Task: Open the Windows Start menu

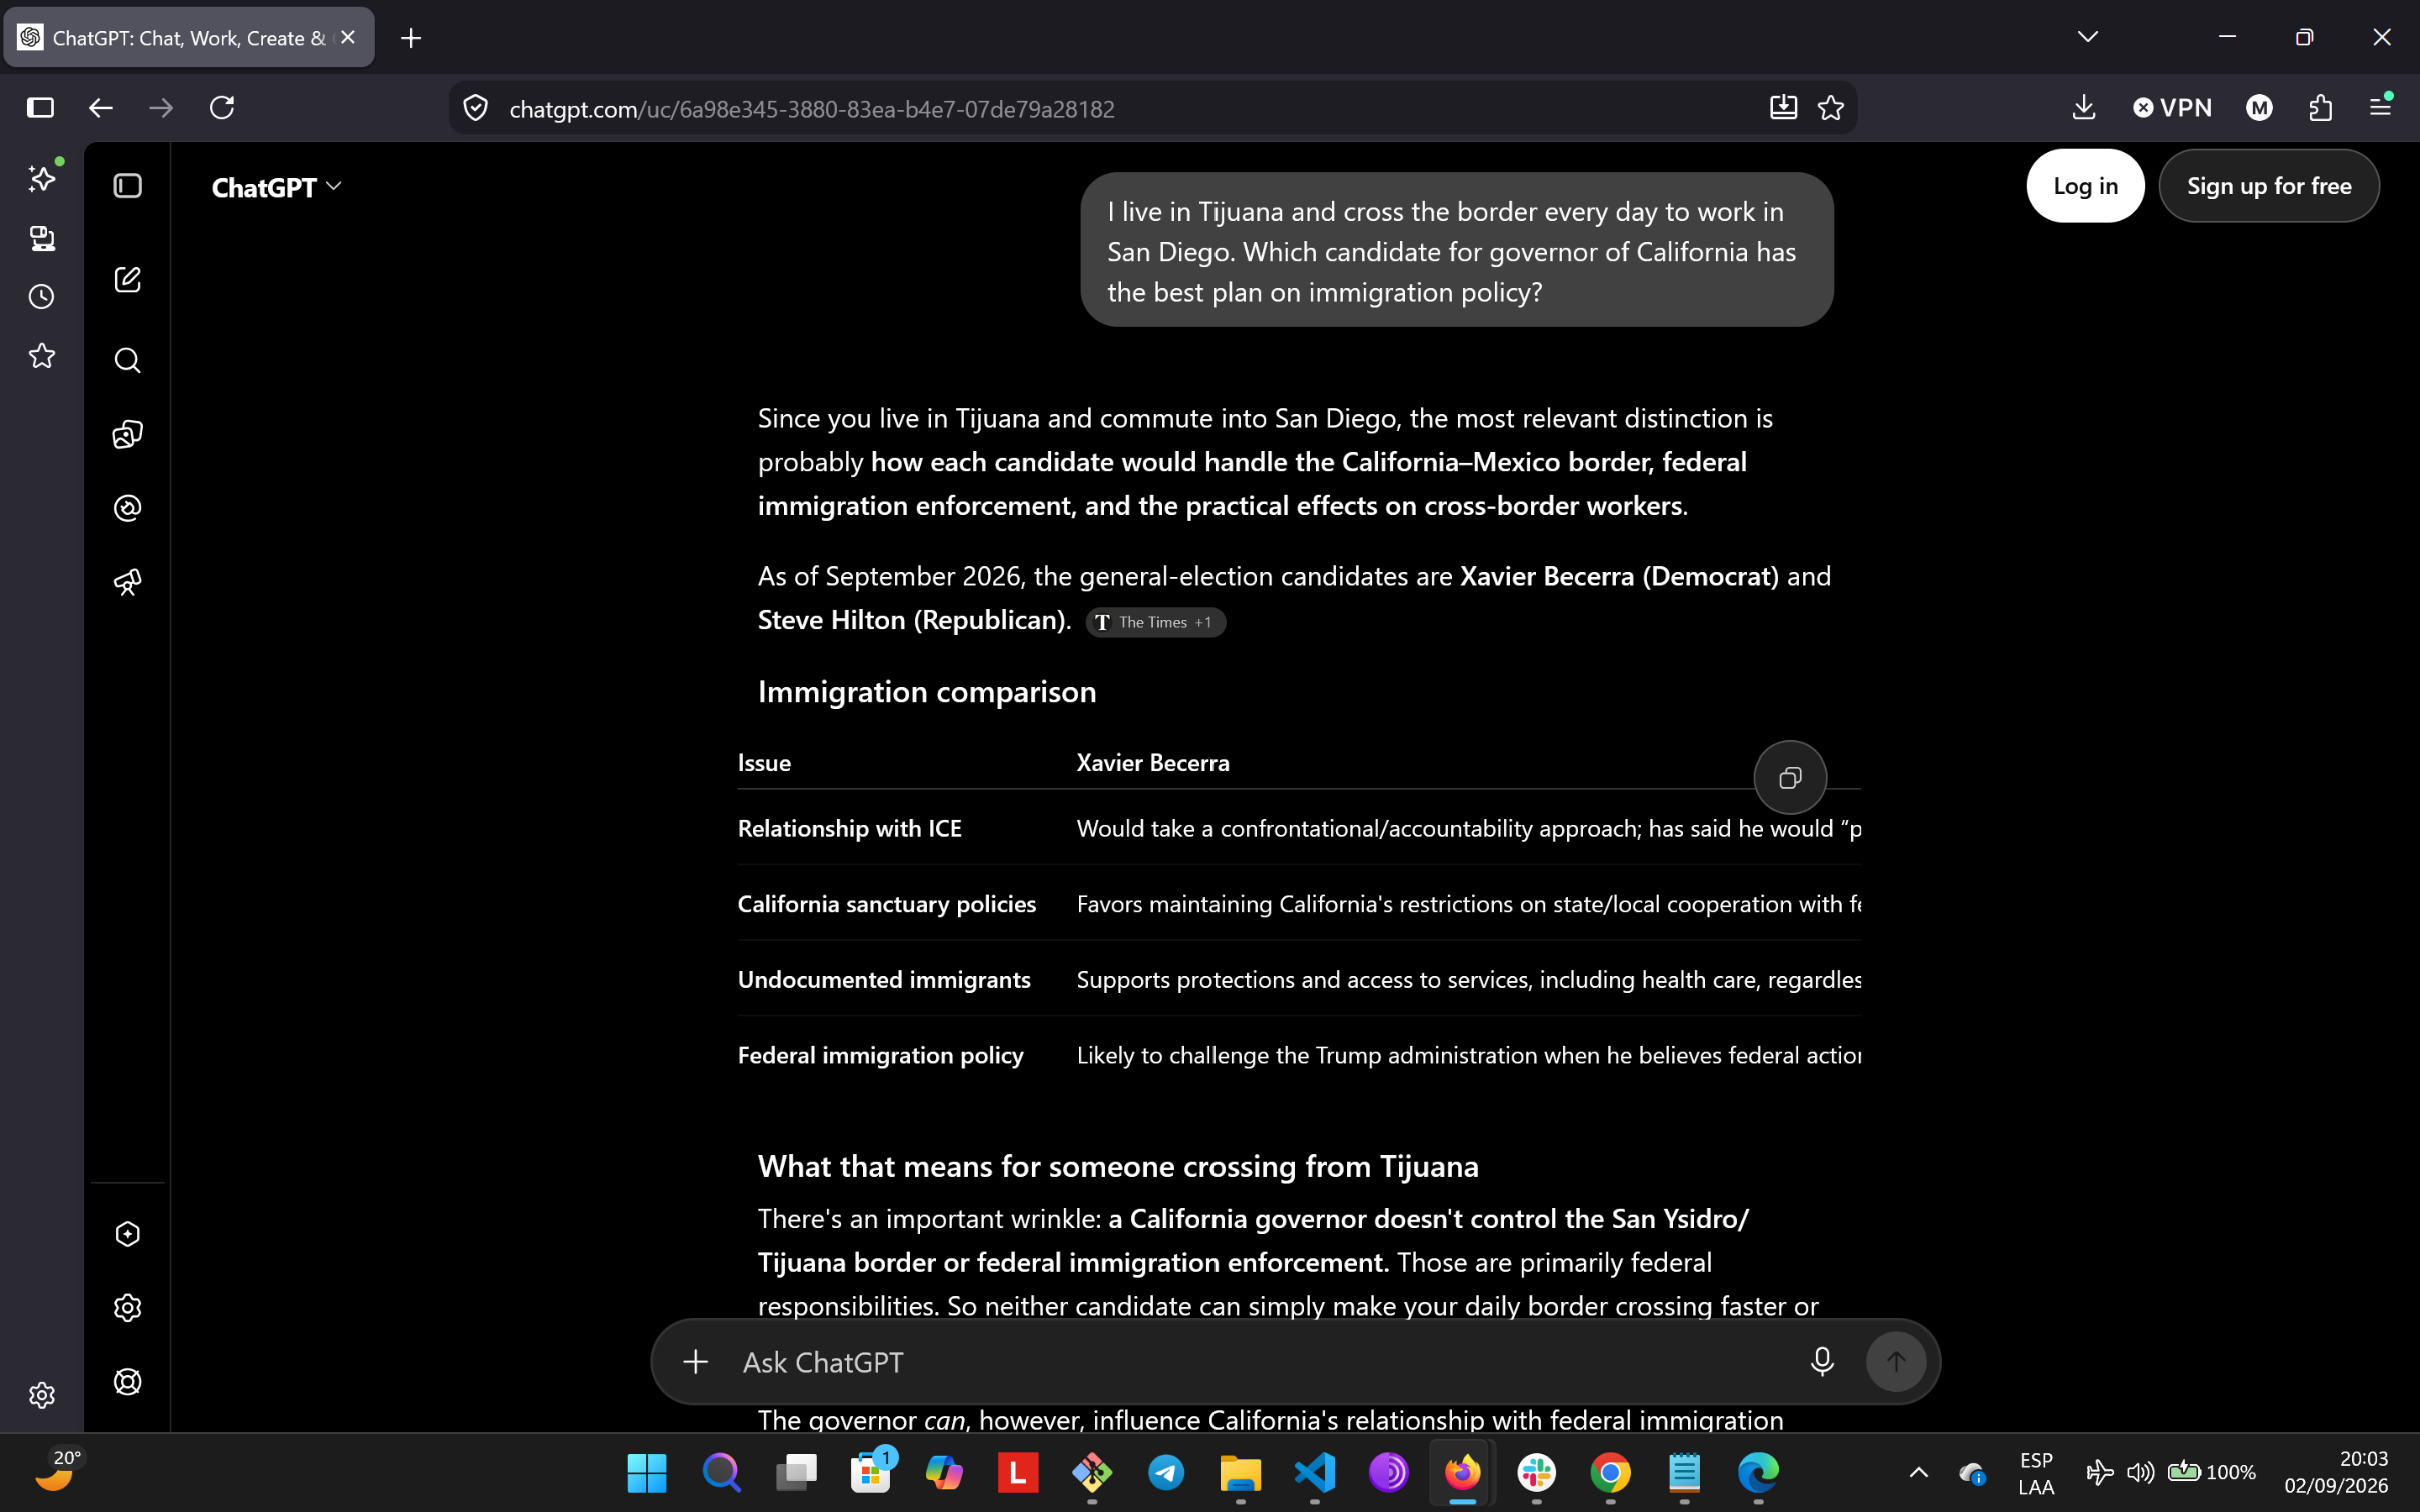Action: point(646,1472)
